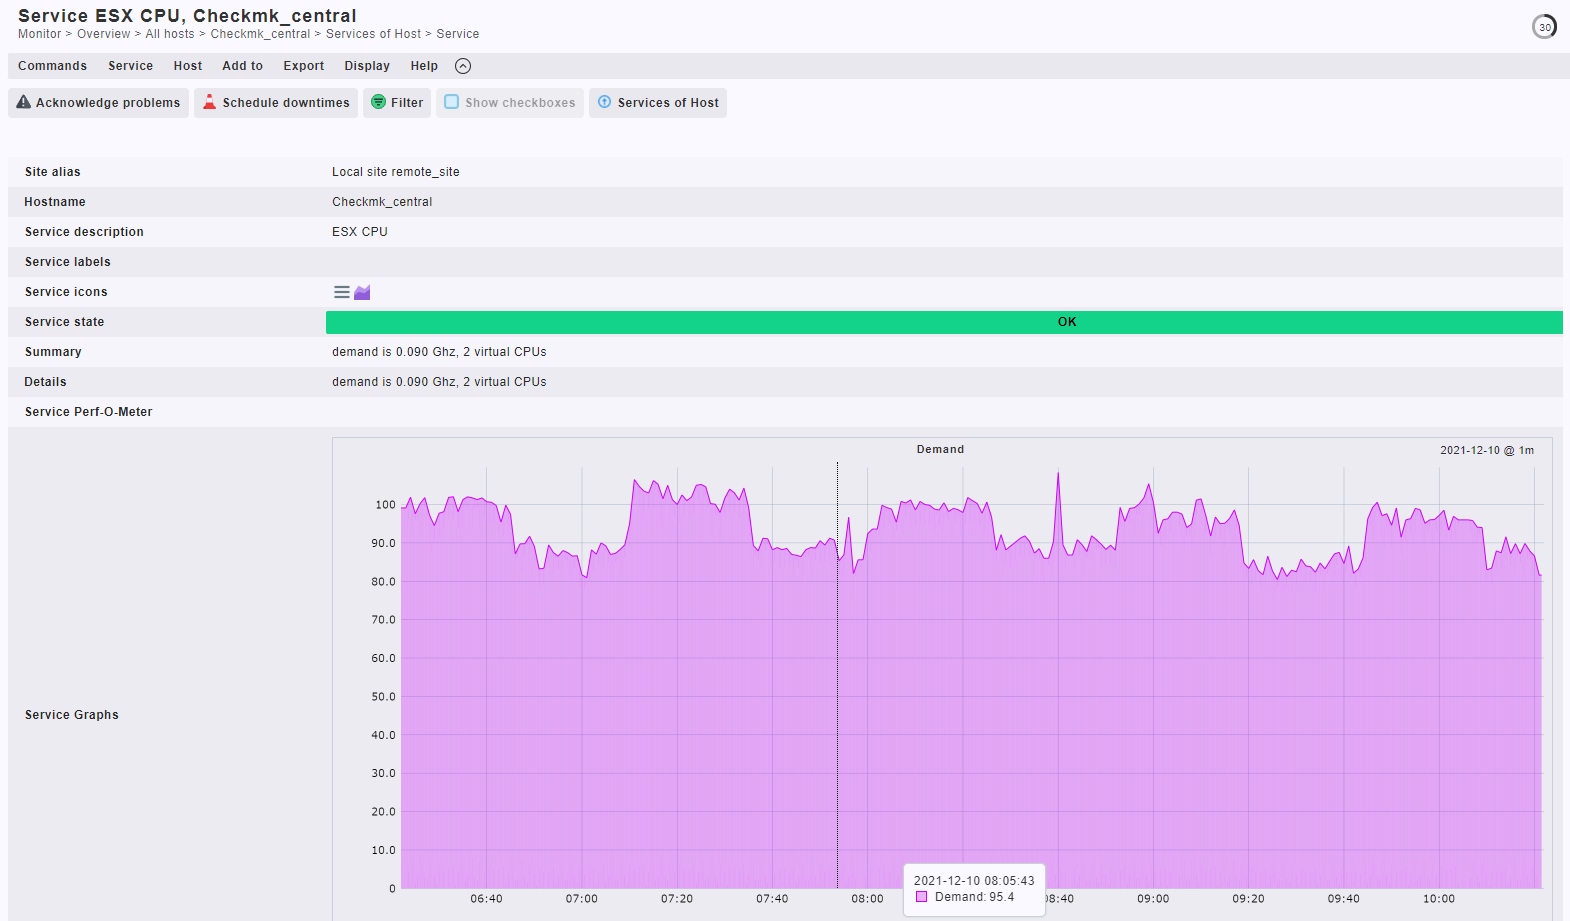Click the tooltip timestamp 2021-12-10 08:05:43

tap(974, 881)
